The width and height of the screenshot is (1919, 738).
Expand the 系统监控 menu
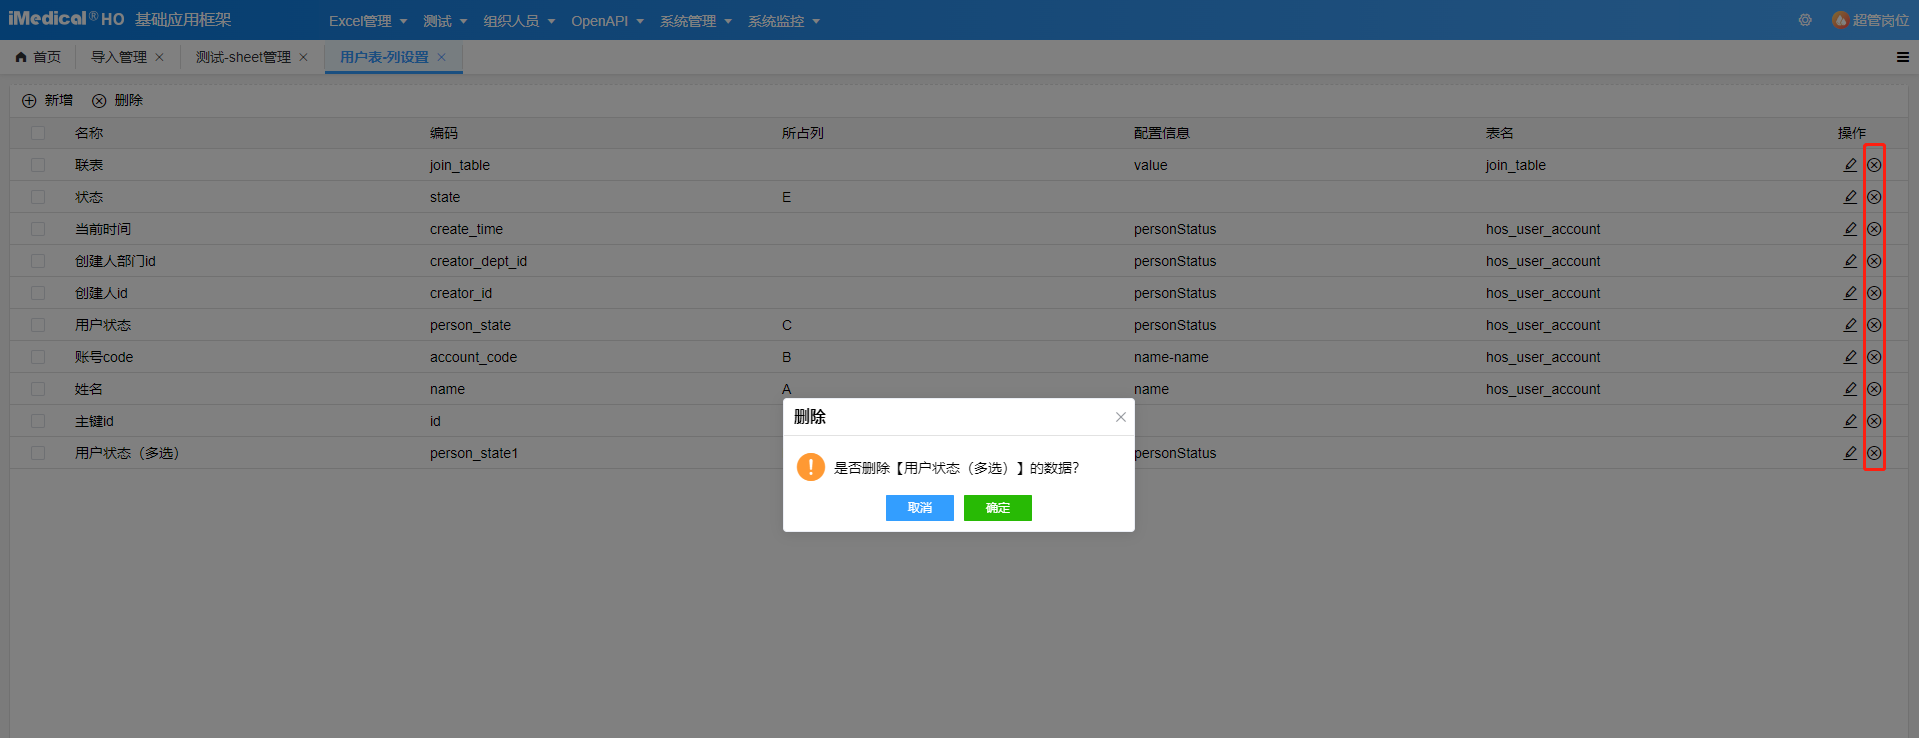click(783, 21)
